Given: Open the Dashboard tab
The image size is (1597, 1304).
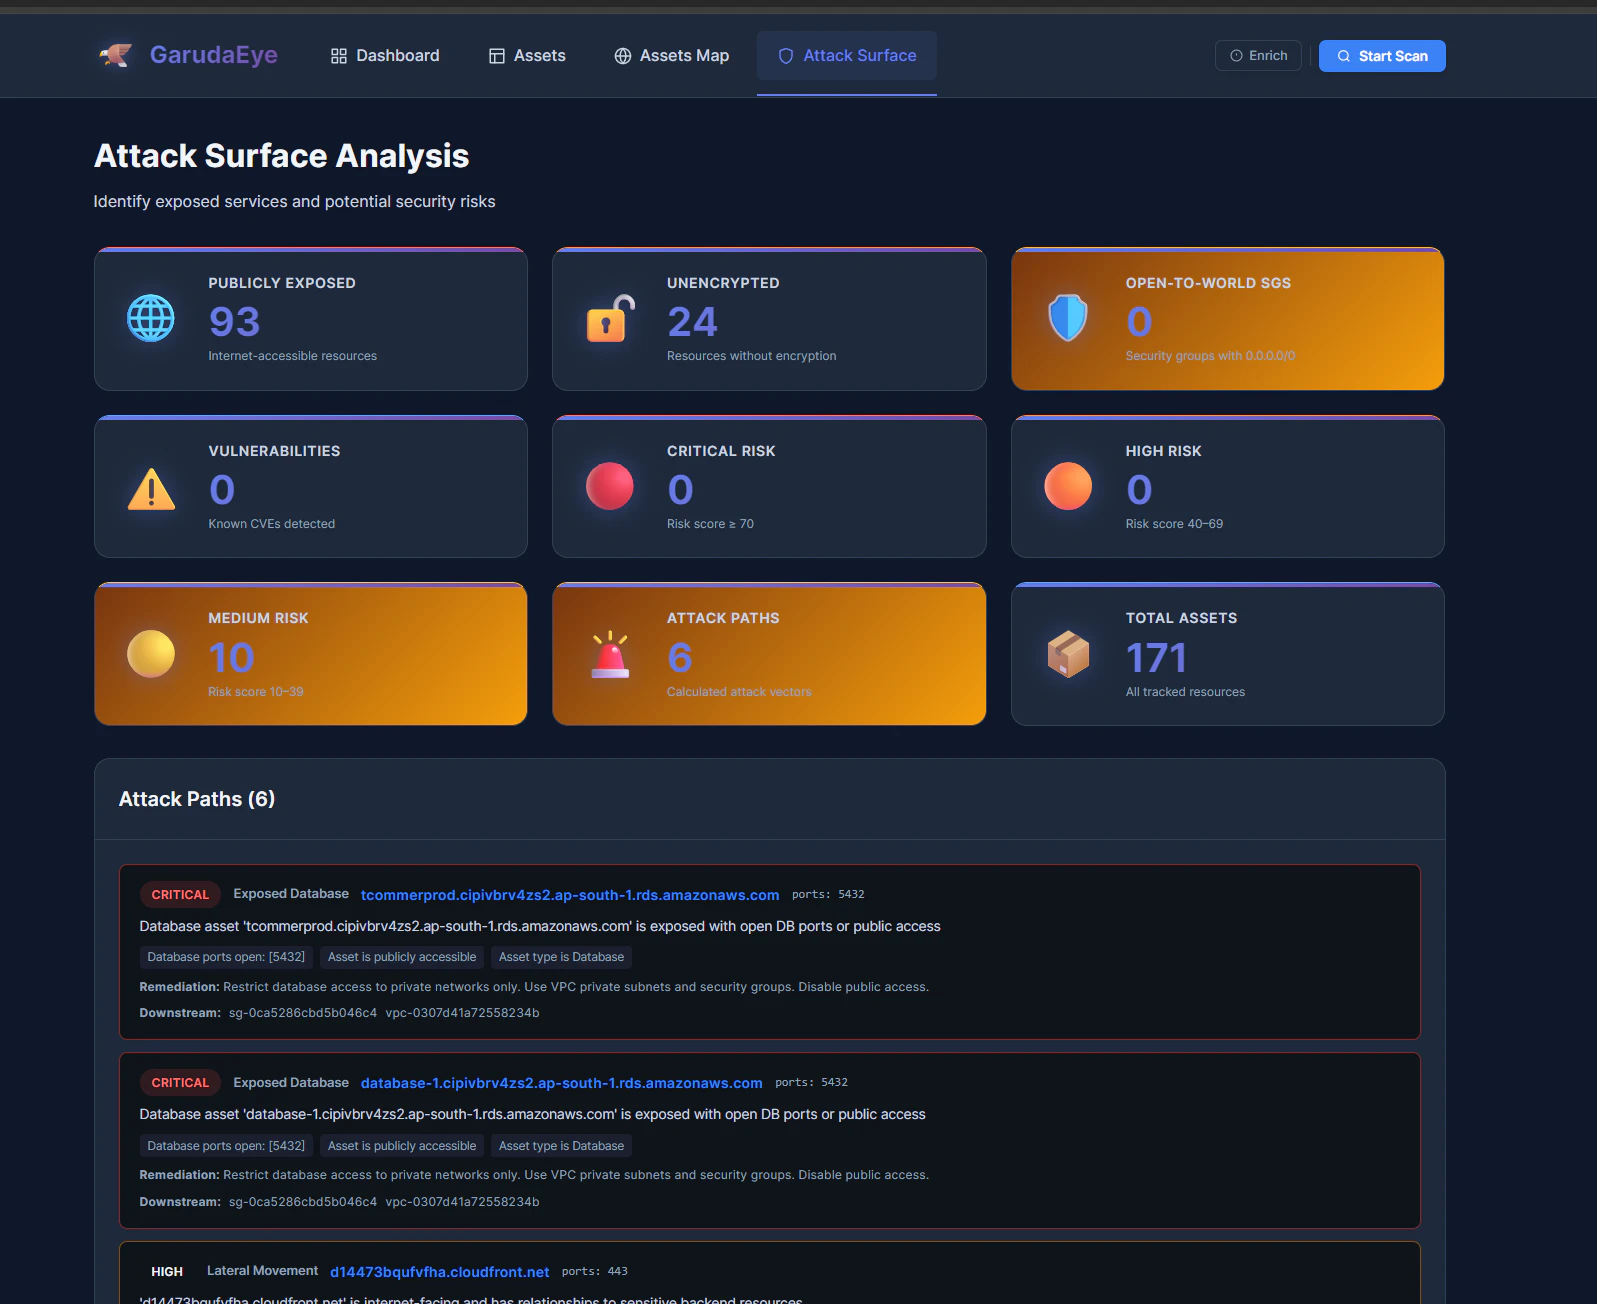Looking at the screenshot, I should point(385,56).
